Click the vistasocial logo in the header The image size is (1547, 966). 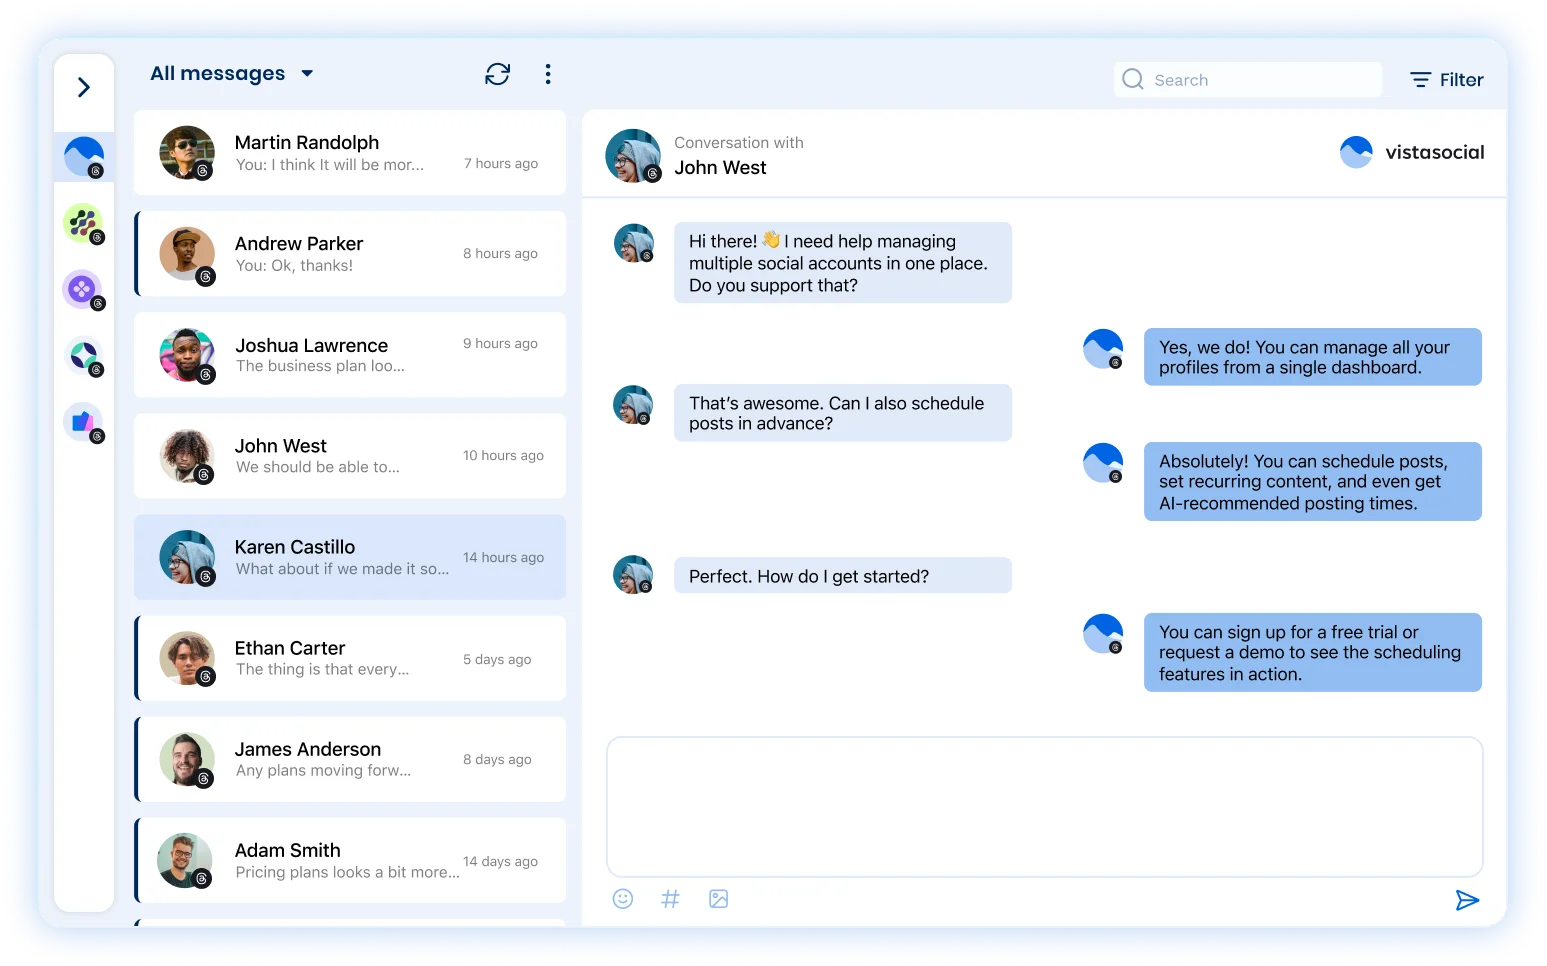tap(1412, 152)
